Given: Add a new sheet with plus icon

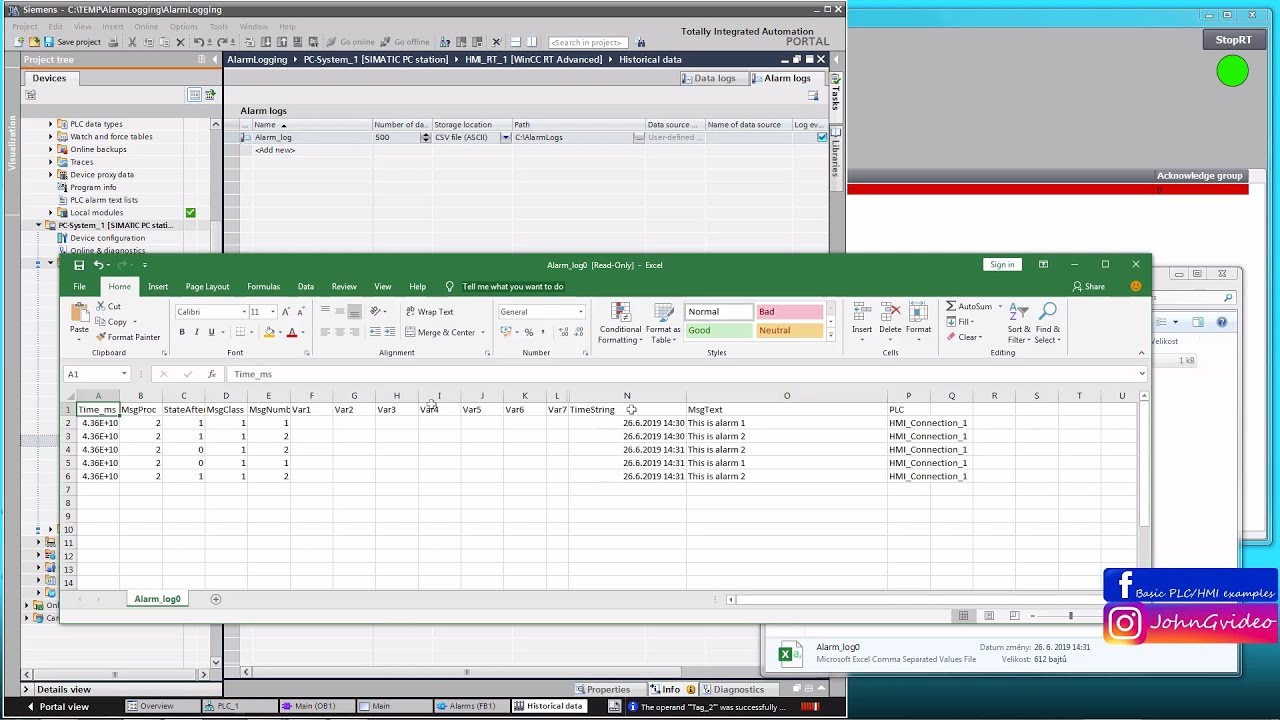Looking at the screenshot, I should [215, 599].
